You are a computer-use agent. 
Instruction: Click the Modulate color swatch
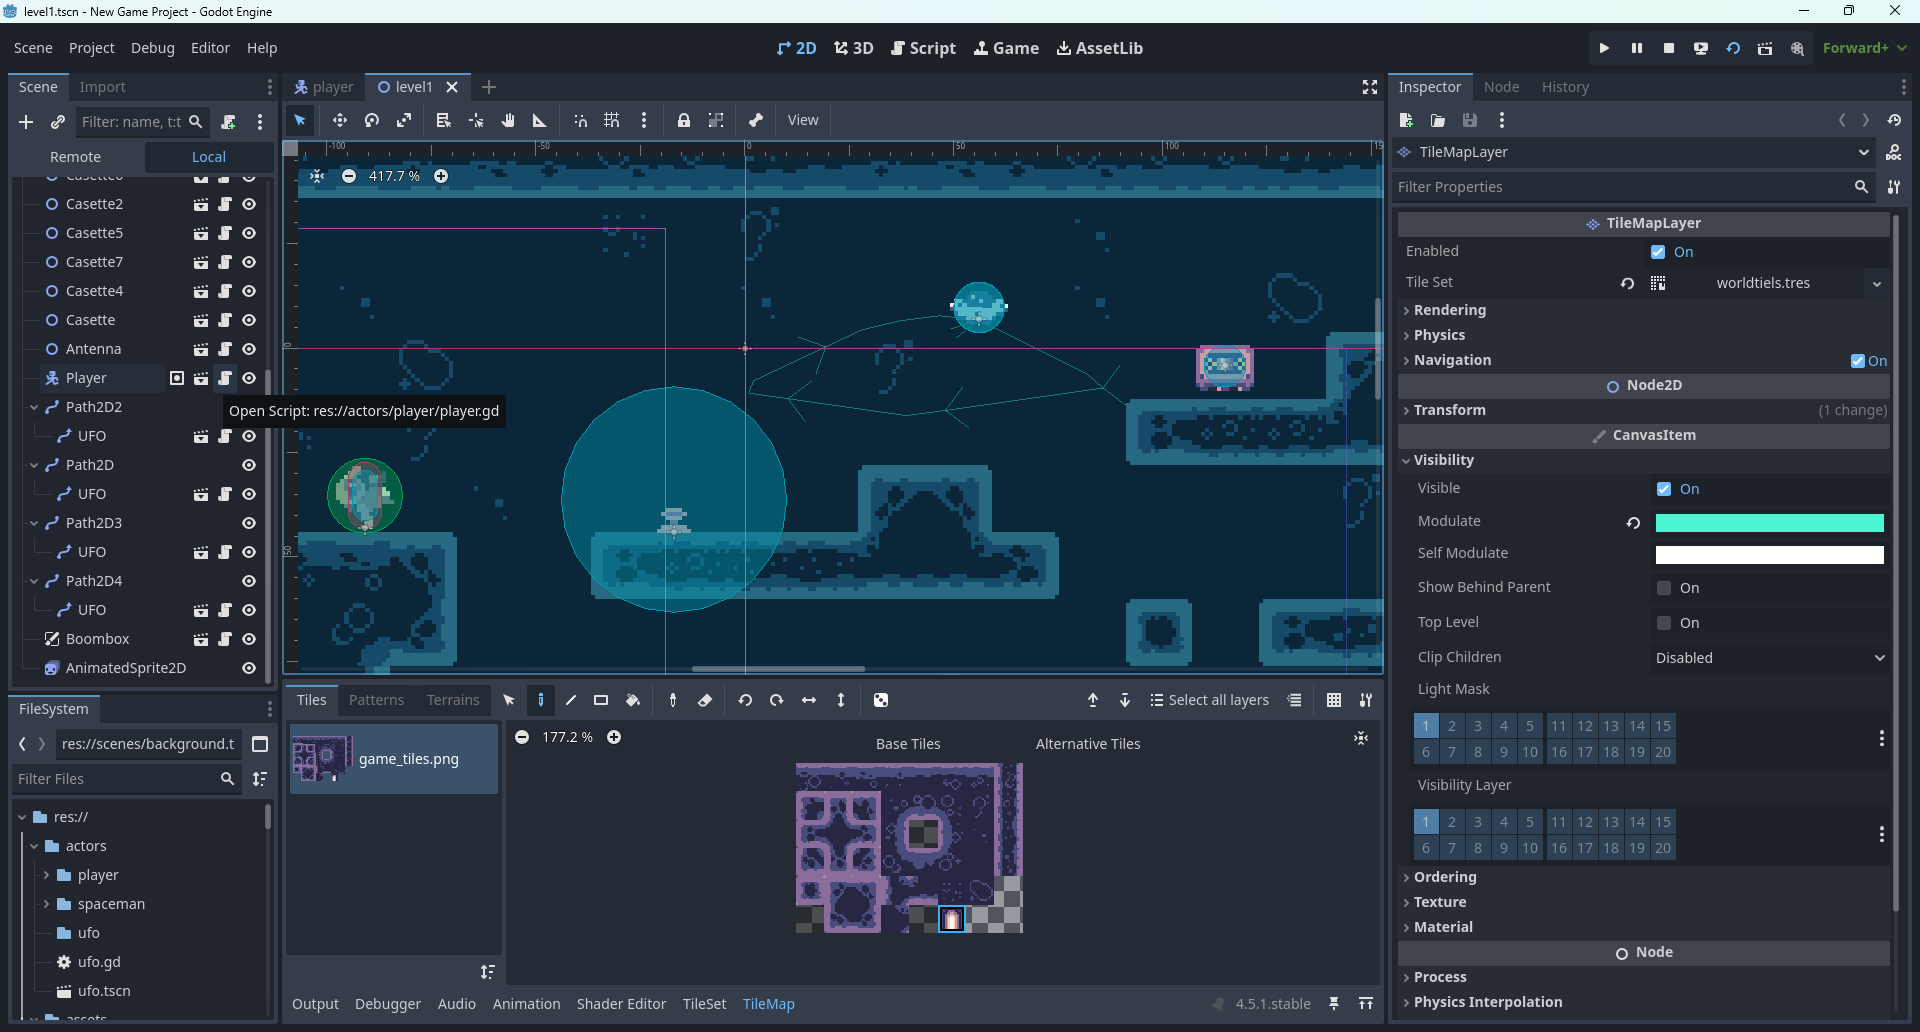(x=1769, y=523)
